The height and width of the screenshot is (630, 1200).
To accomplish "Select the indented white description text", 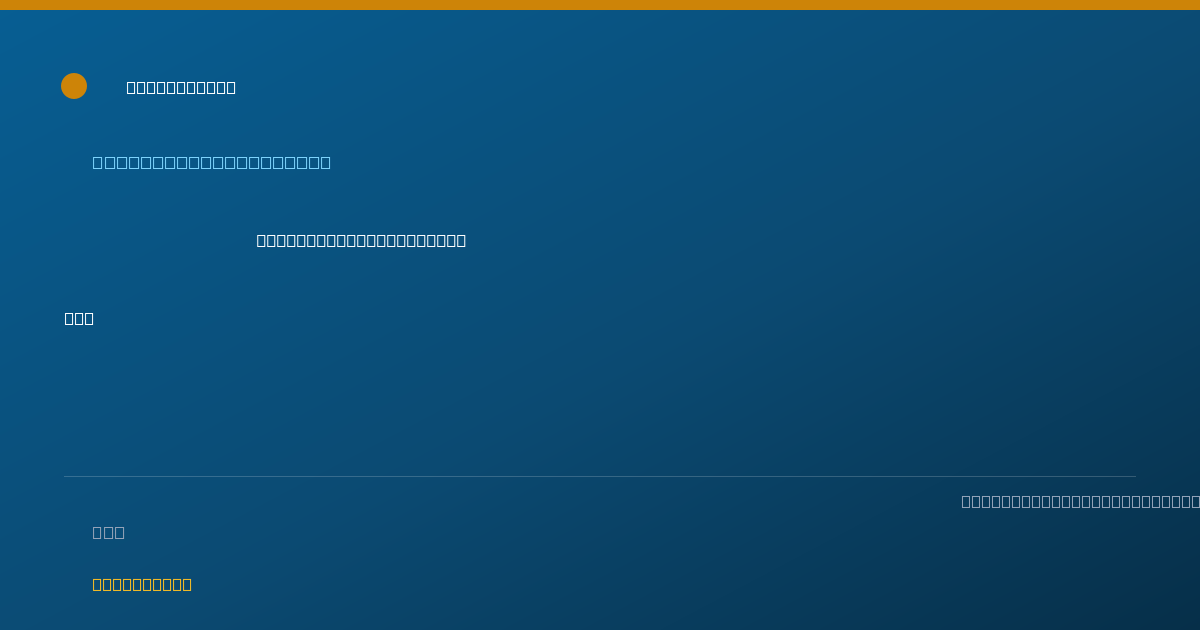I will tap(361, 240).
